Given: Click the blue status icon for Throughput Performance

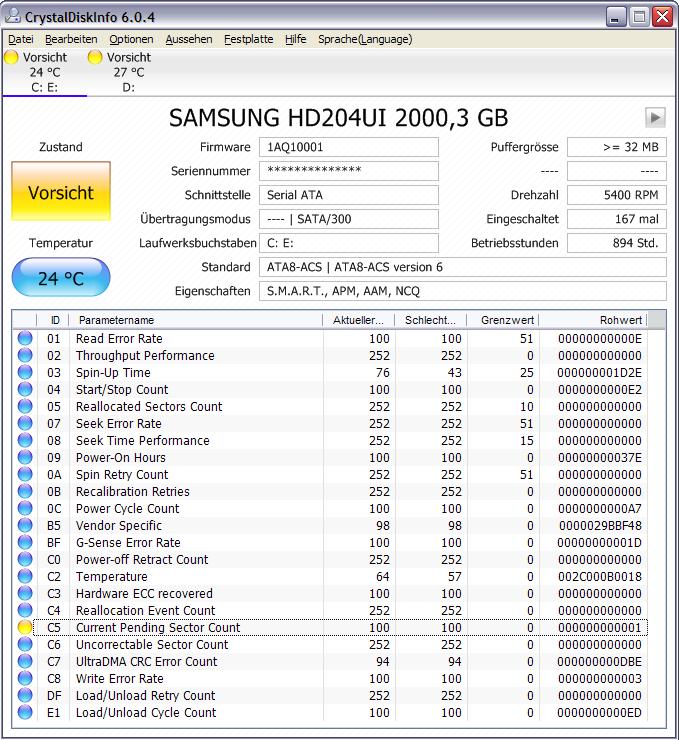Looking at the screenshot, I should coord(25,355).
